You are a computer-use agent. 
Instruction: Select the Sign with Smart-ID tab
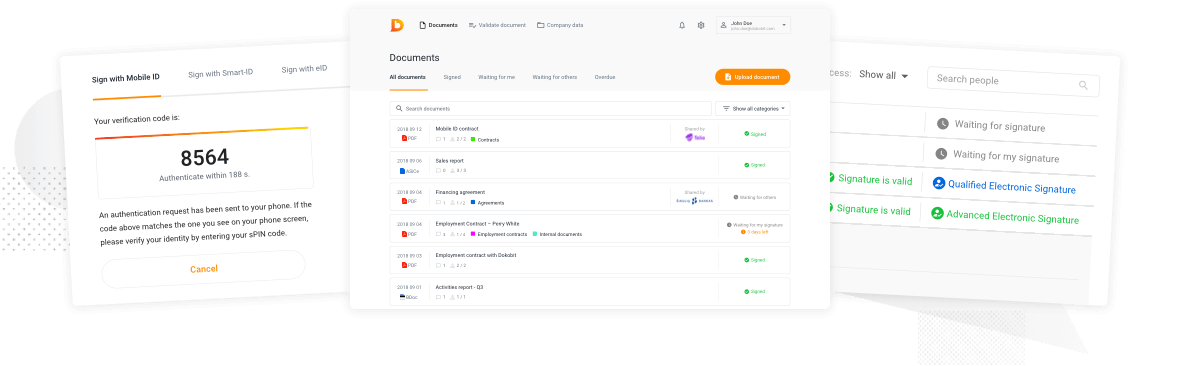tap(220, 73)
